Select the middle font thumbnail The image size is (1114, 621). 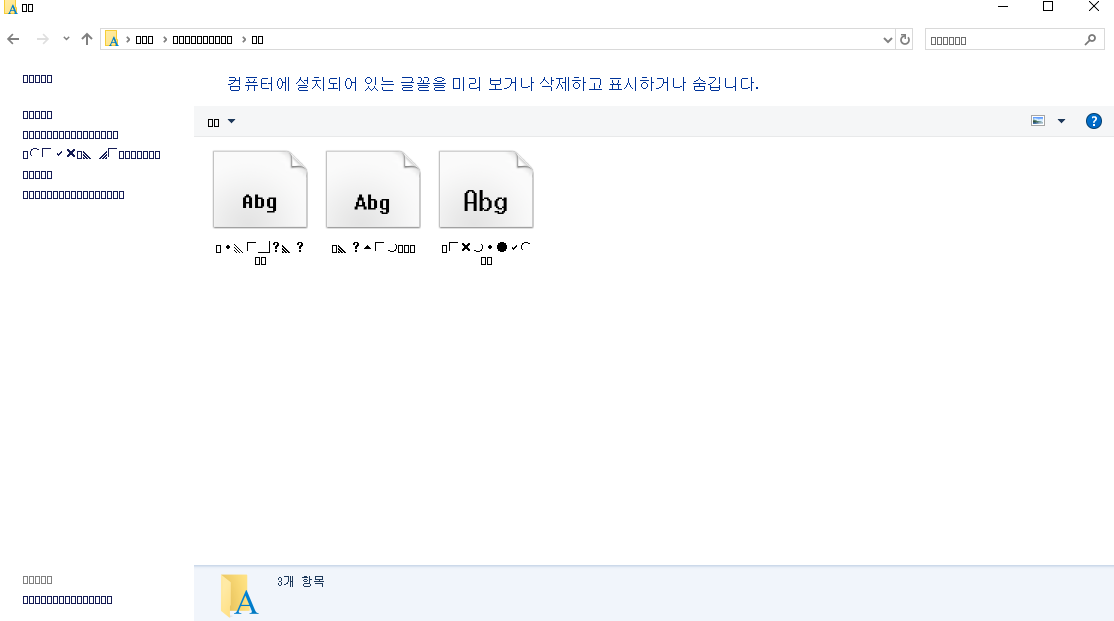pyautogui.click(x=373, y=190)
